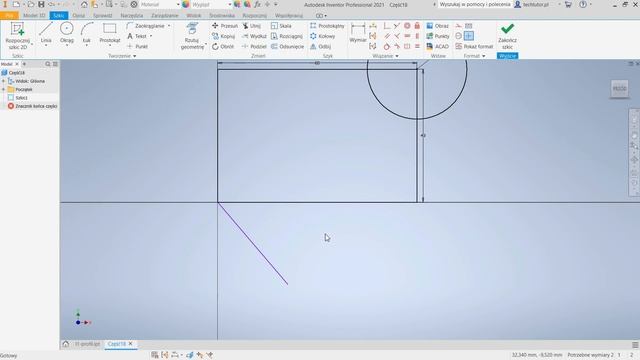Click the red lock fix constraint icon

point(417,26)
